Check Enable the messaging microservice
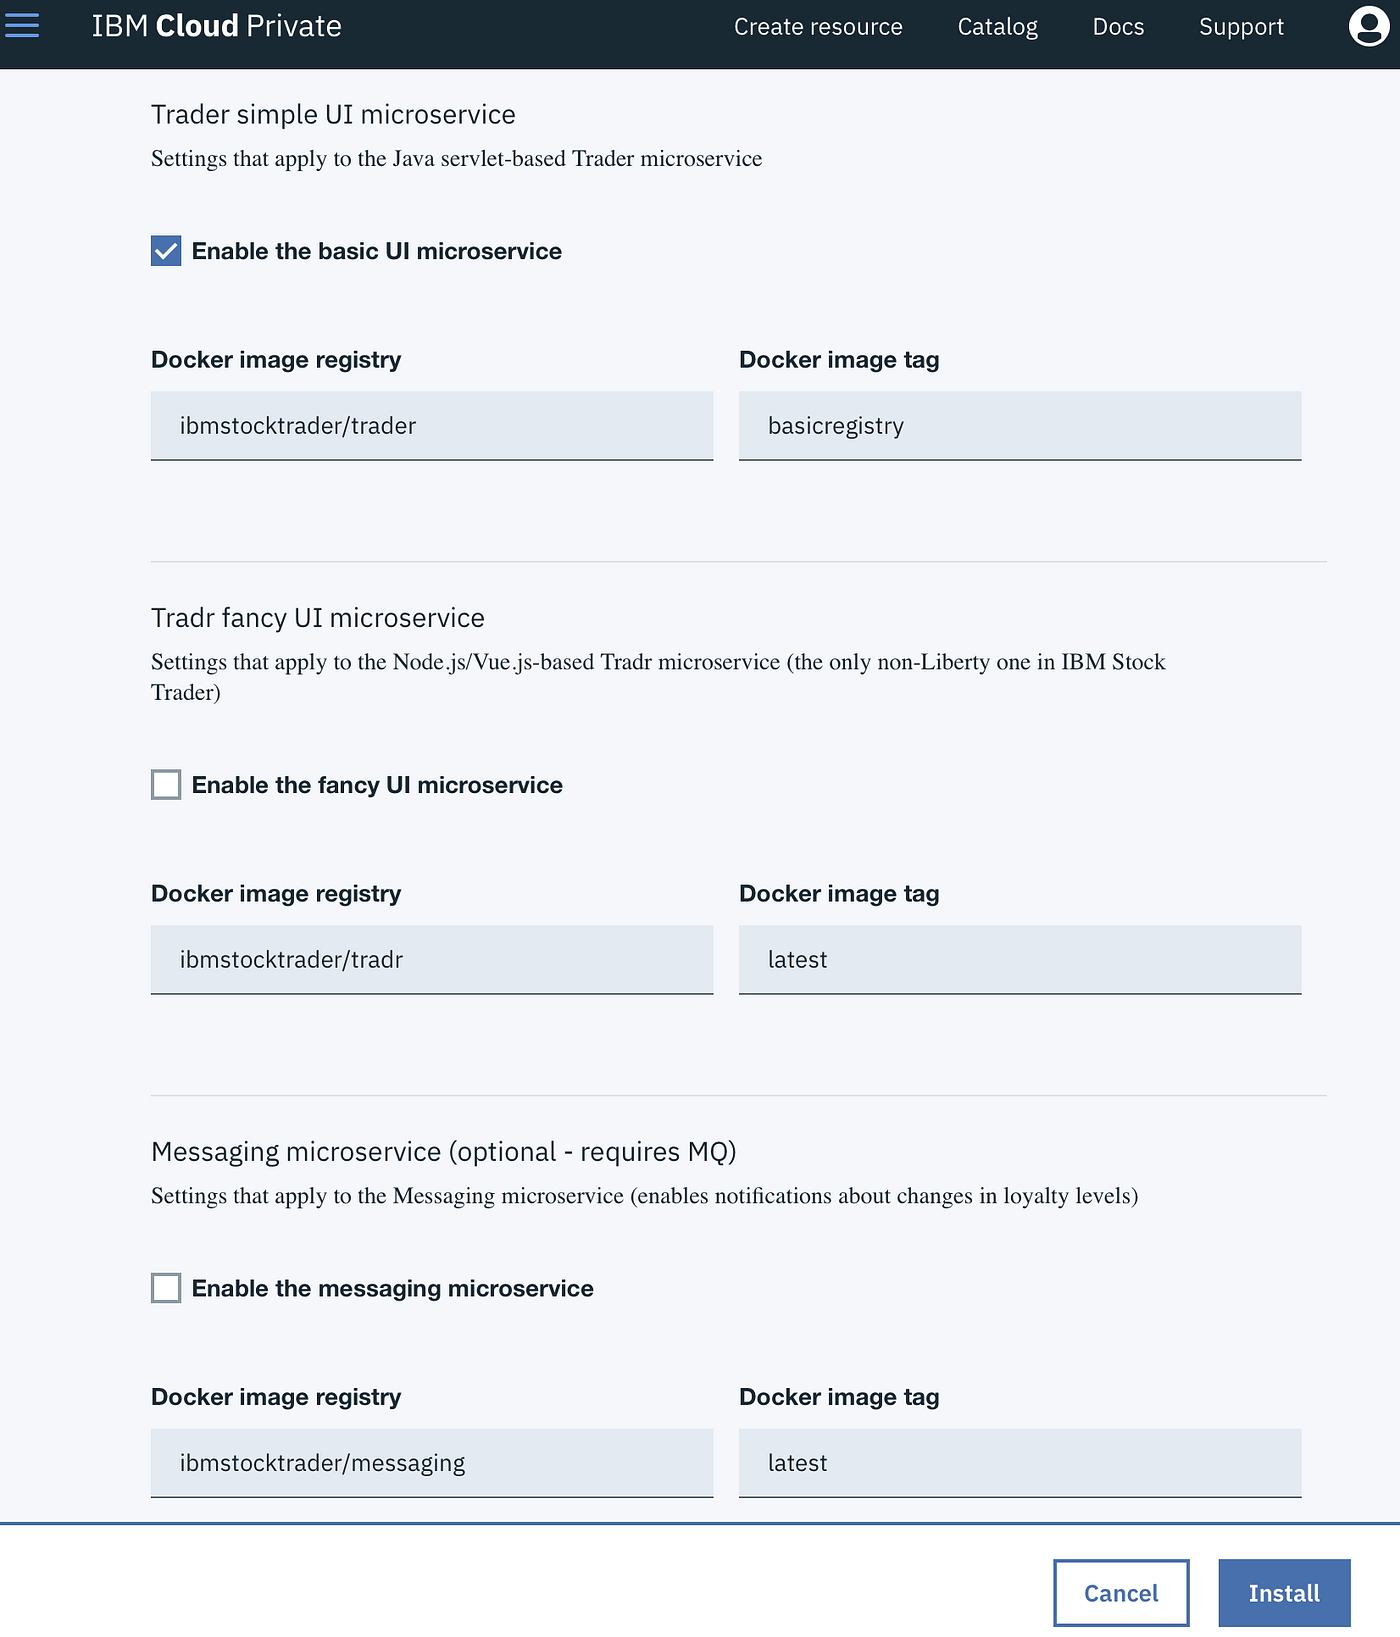 166,1288
